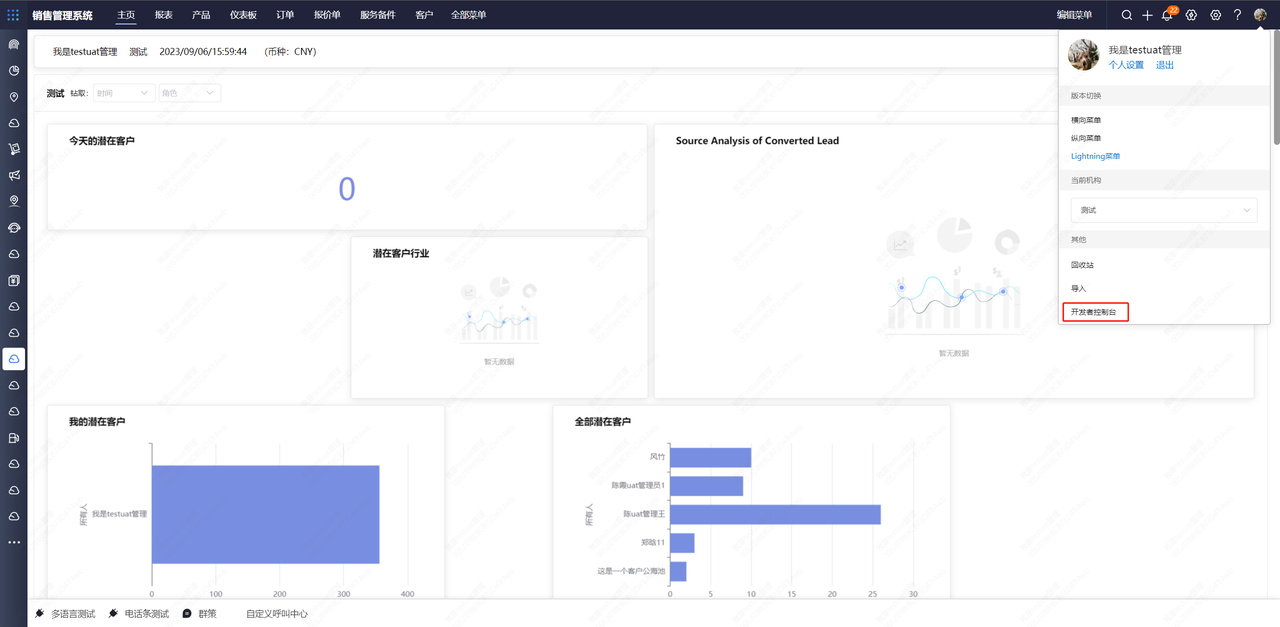The width and height of the screenshot is (1280, 627).
Task: Click the three-dots more icon in sidebar
Action: coord(14,542)
